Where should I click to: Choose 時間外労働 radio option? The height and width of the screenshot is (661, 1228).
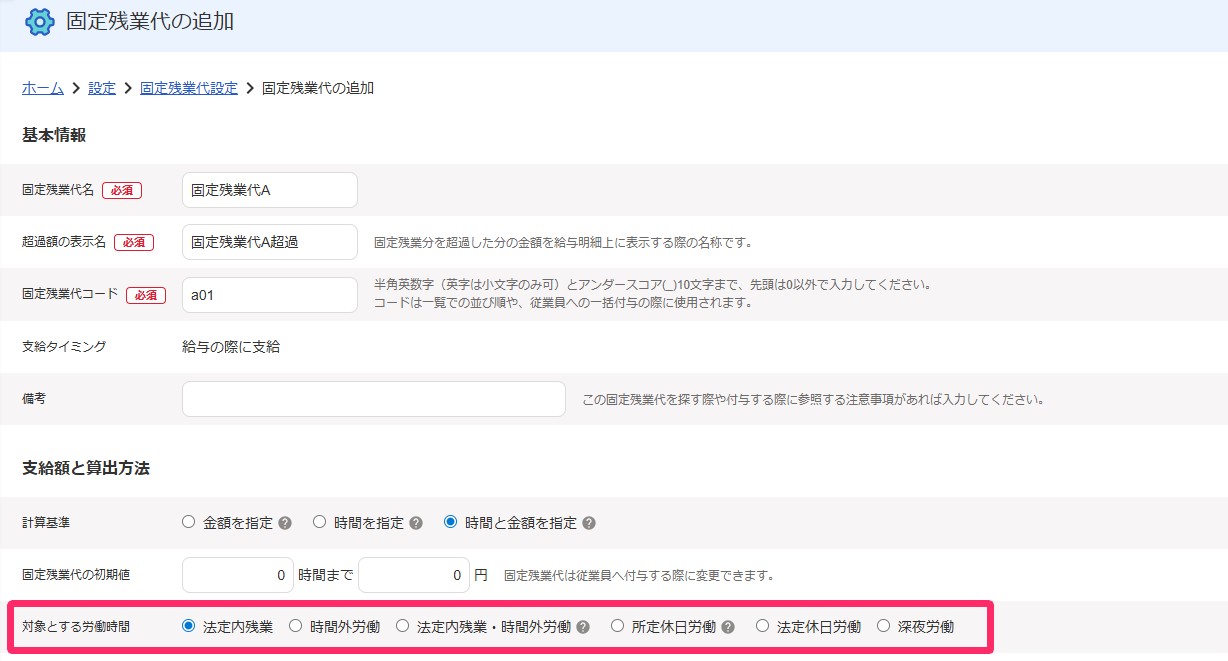pyautogui.click(x=295, y=627)
